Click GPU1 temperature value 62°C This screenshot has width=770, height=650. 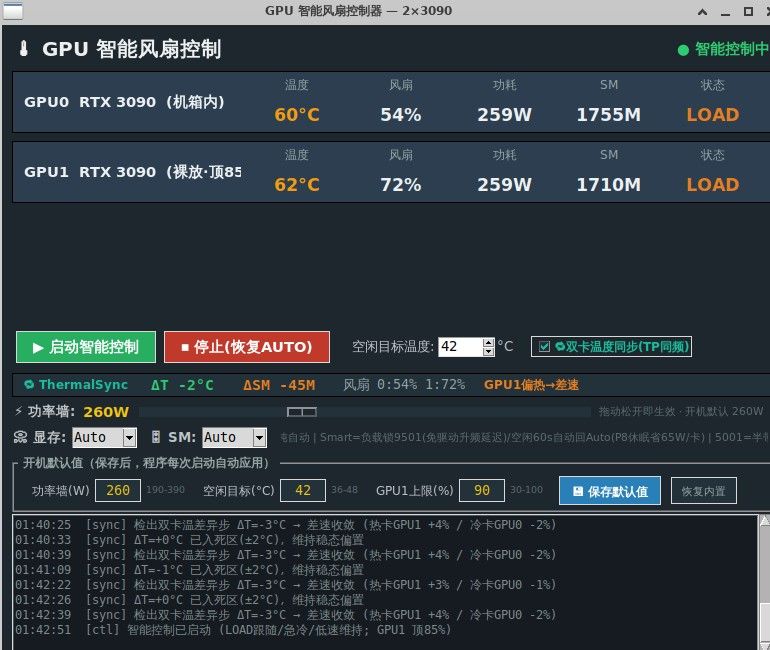297,185
